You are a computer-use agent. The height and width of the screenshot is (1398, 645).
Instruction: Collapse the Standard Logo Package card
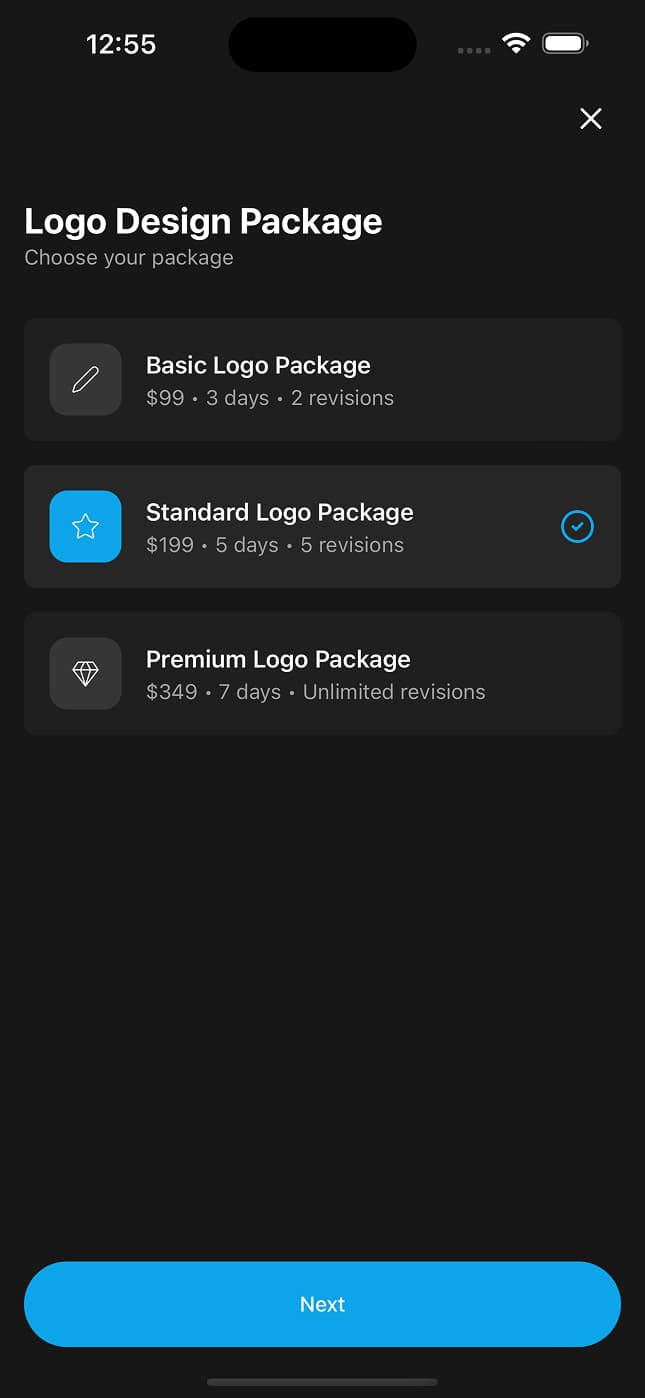click(322, 527)
